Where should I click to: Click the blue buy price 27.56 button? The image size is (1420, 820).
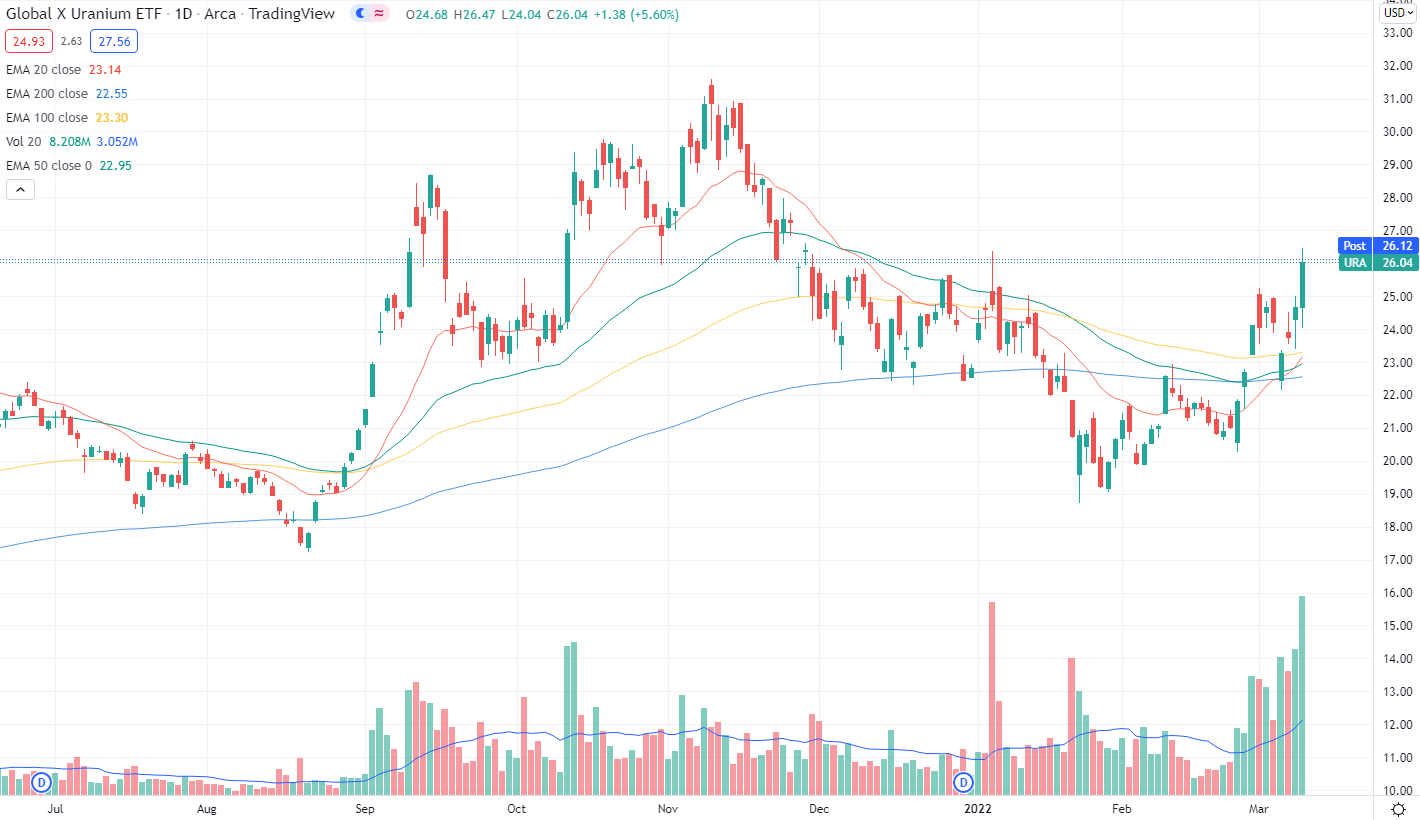pos(113,41)
